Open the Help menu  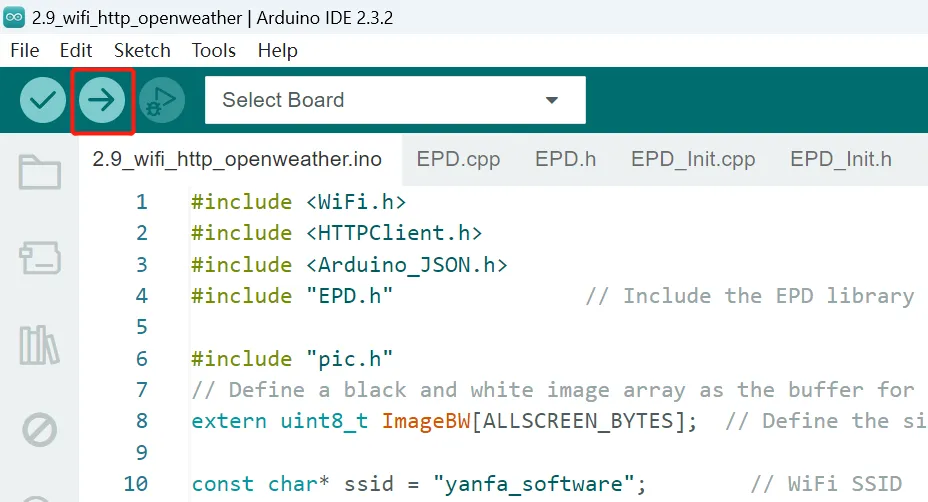pos(277,50)
